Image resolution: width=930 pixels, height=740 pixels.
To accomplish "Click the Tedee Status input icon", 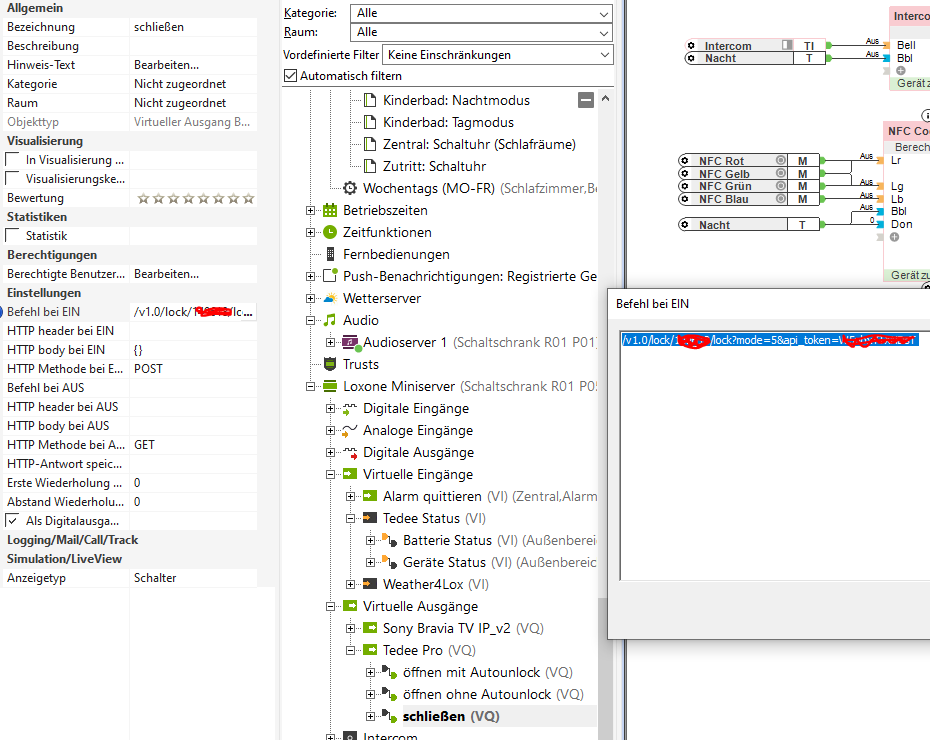I will [x=370, y=518].
